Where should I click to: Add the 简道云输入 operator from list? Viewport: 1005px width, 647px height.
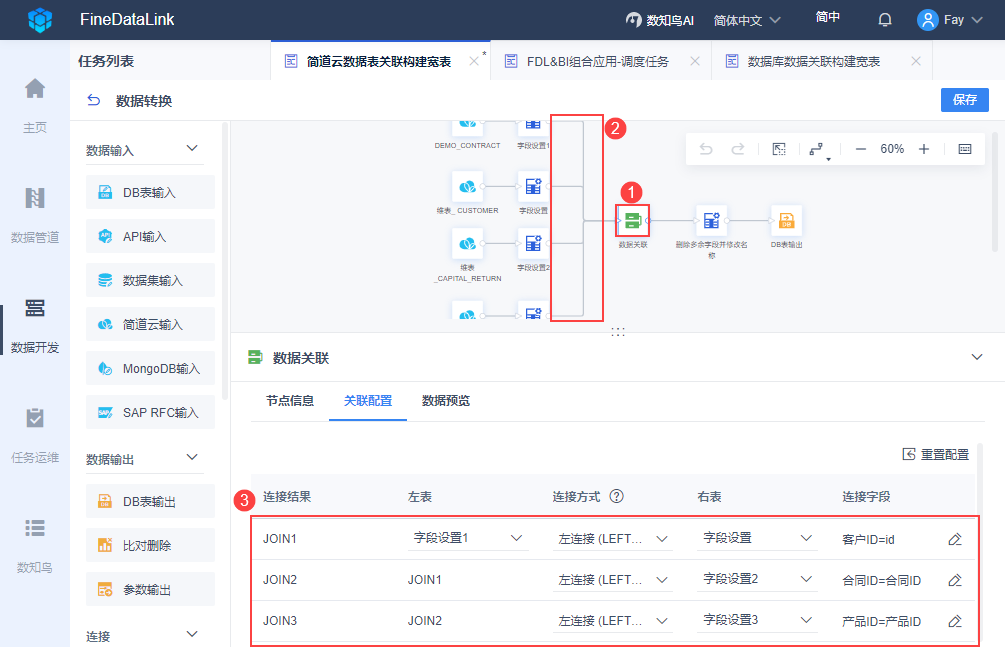tap(151, 324)
